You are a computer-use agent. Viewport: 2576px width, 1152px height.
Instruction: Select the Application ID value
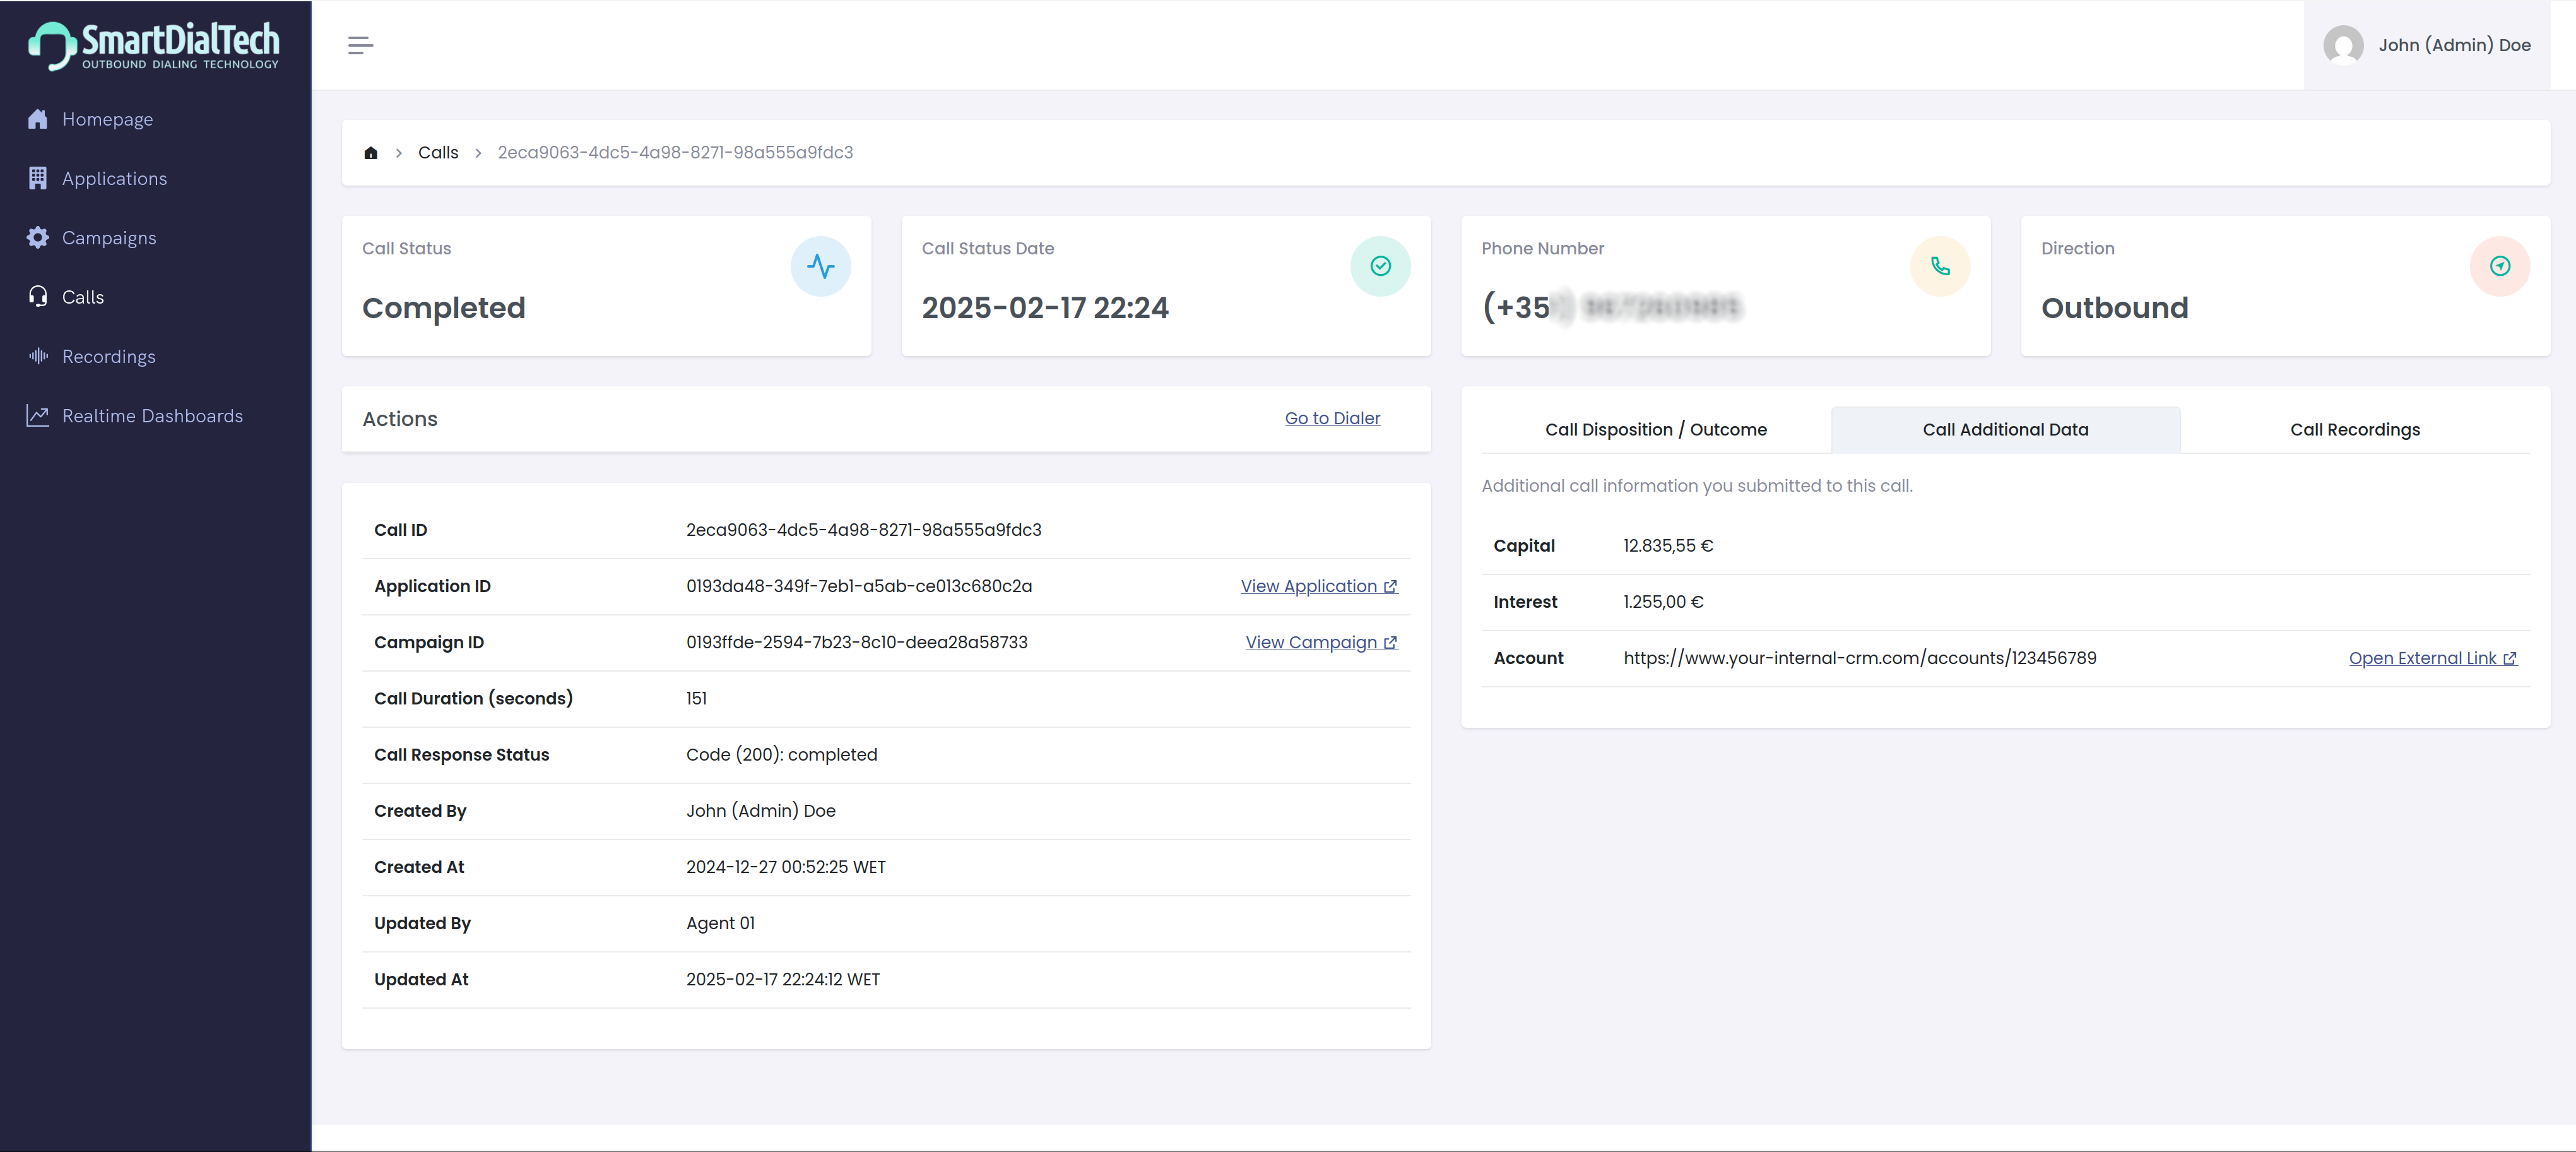[x=859, y=586]
